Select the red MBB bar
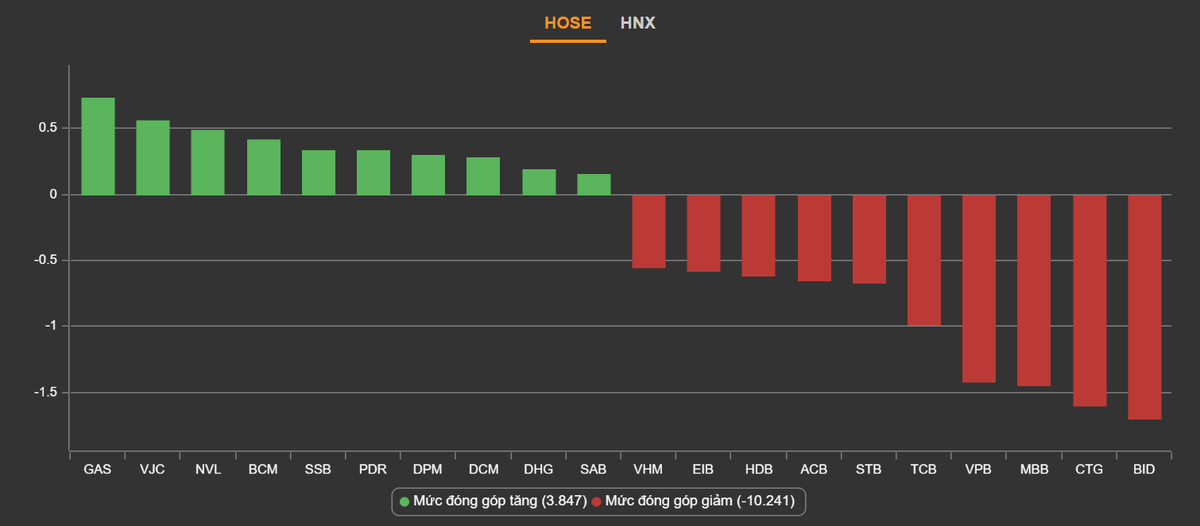Viewport: 1200px width, 526px height. (1034, 290)
